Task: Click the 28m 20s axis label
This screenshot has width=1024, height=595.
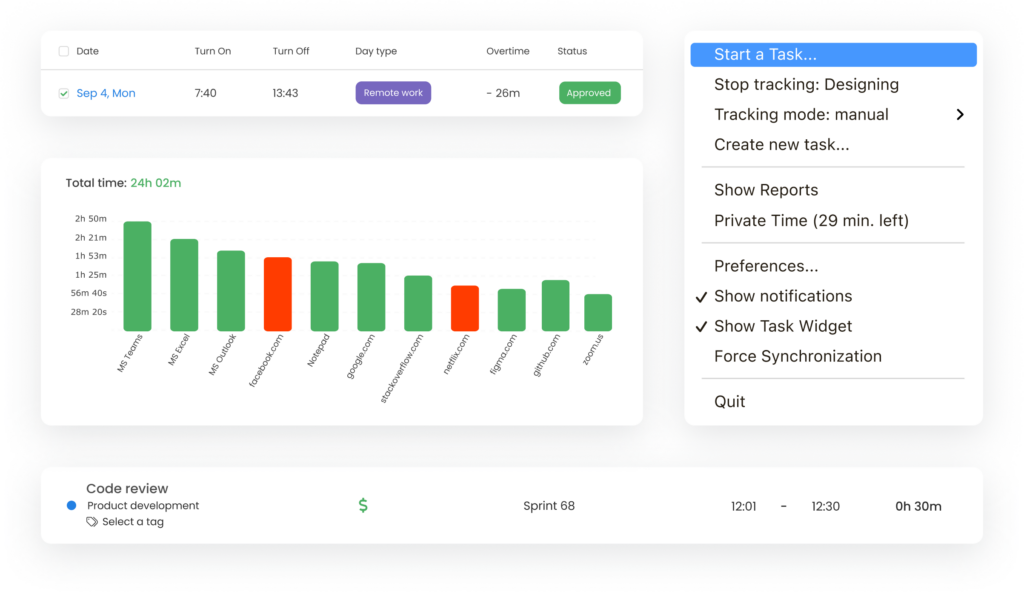Action: pyautogui.click(x=88, y=312)
